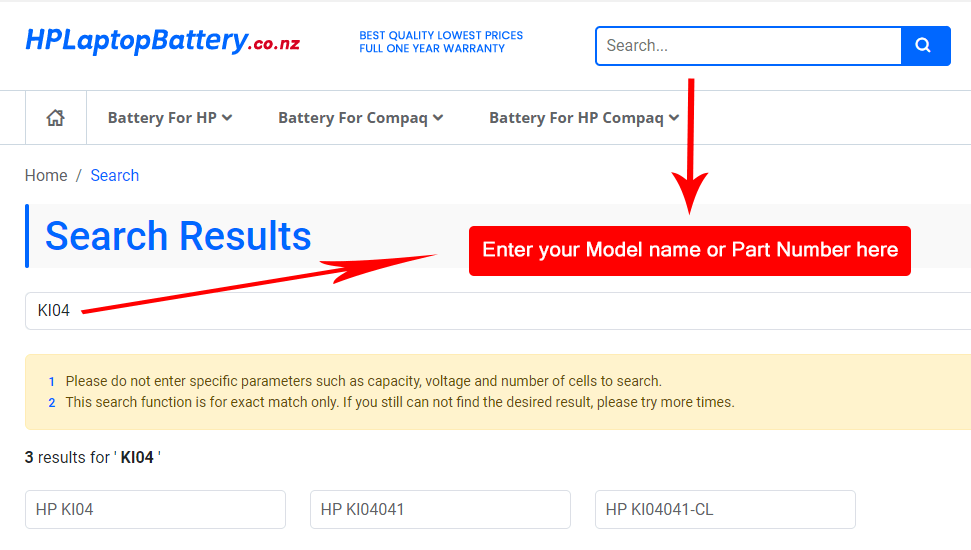The image size is (971, 550).
Task: Choose the HP KI04041-CL result
Action: [x=725, y=510]
